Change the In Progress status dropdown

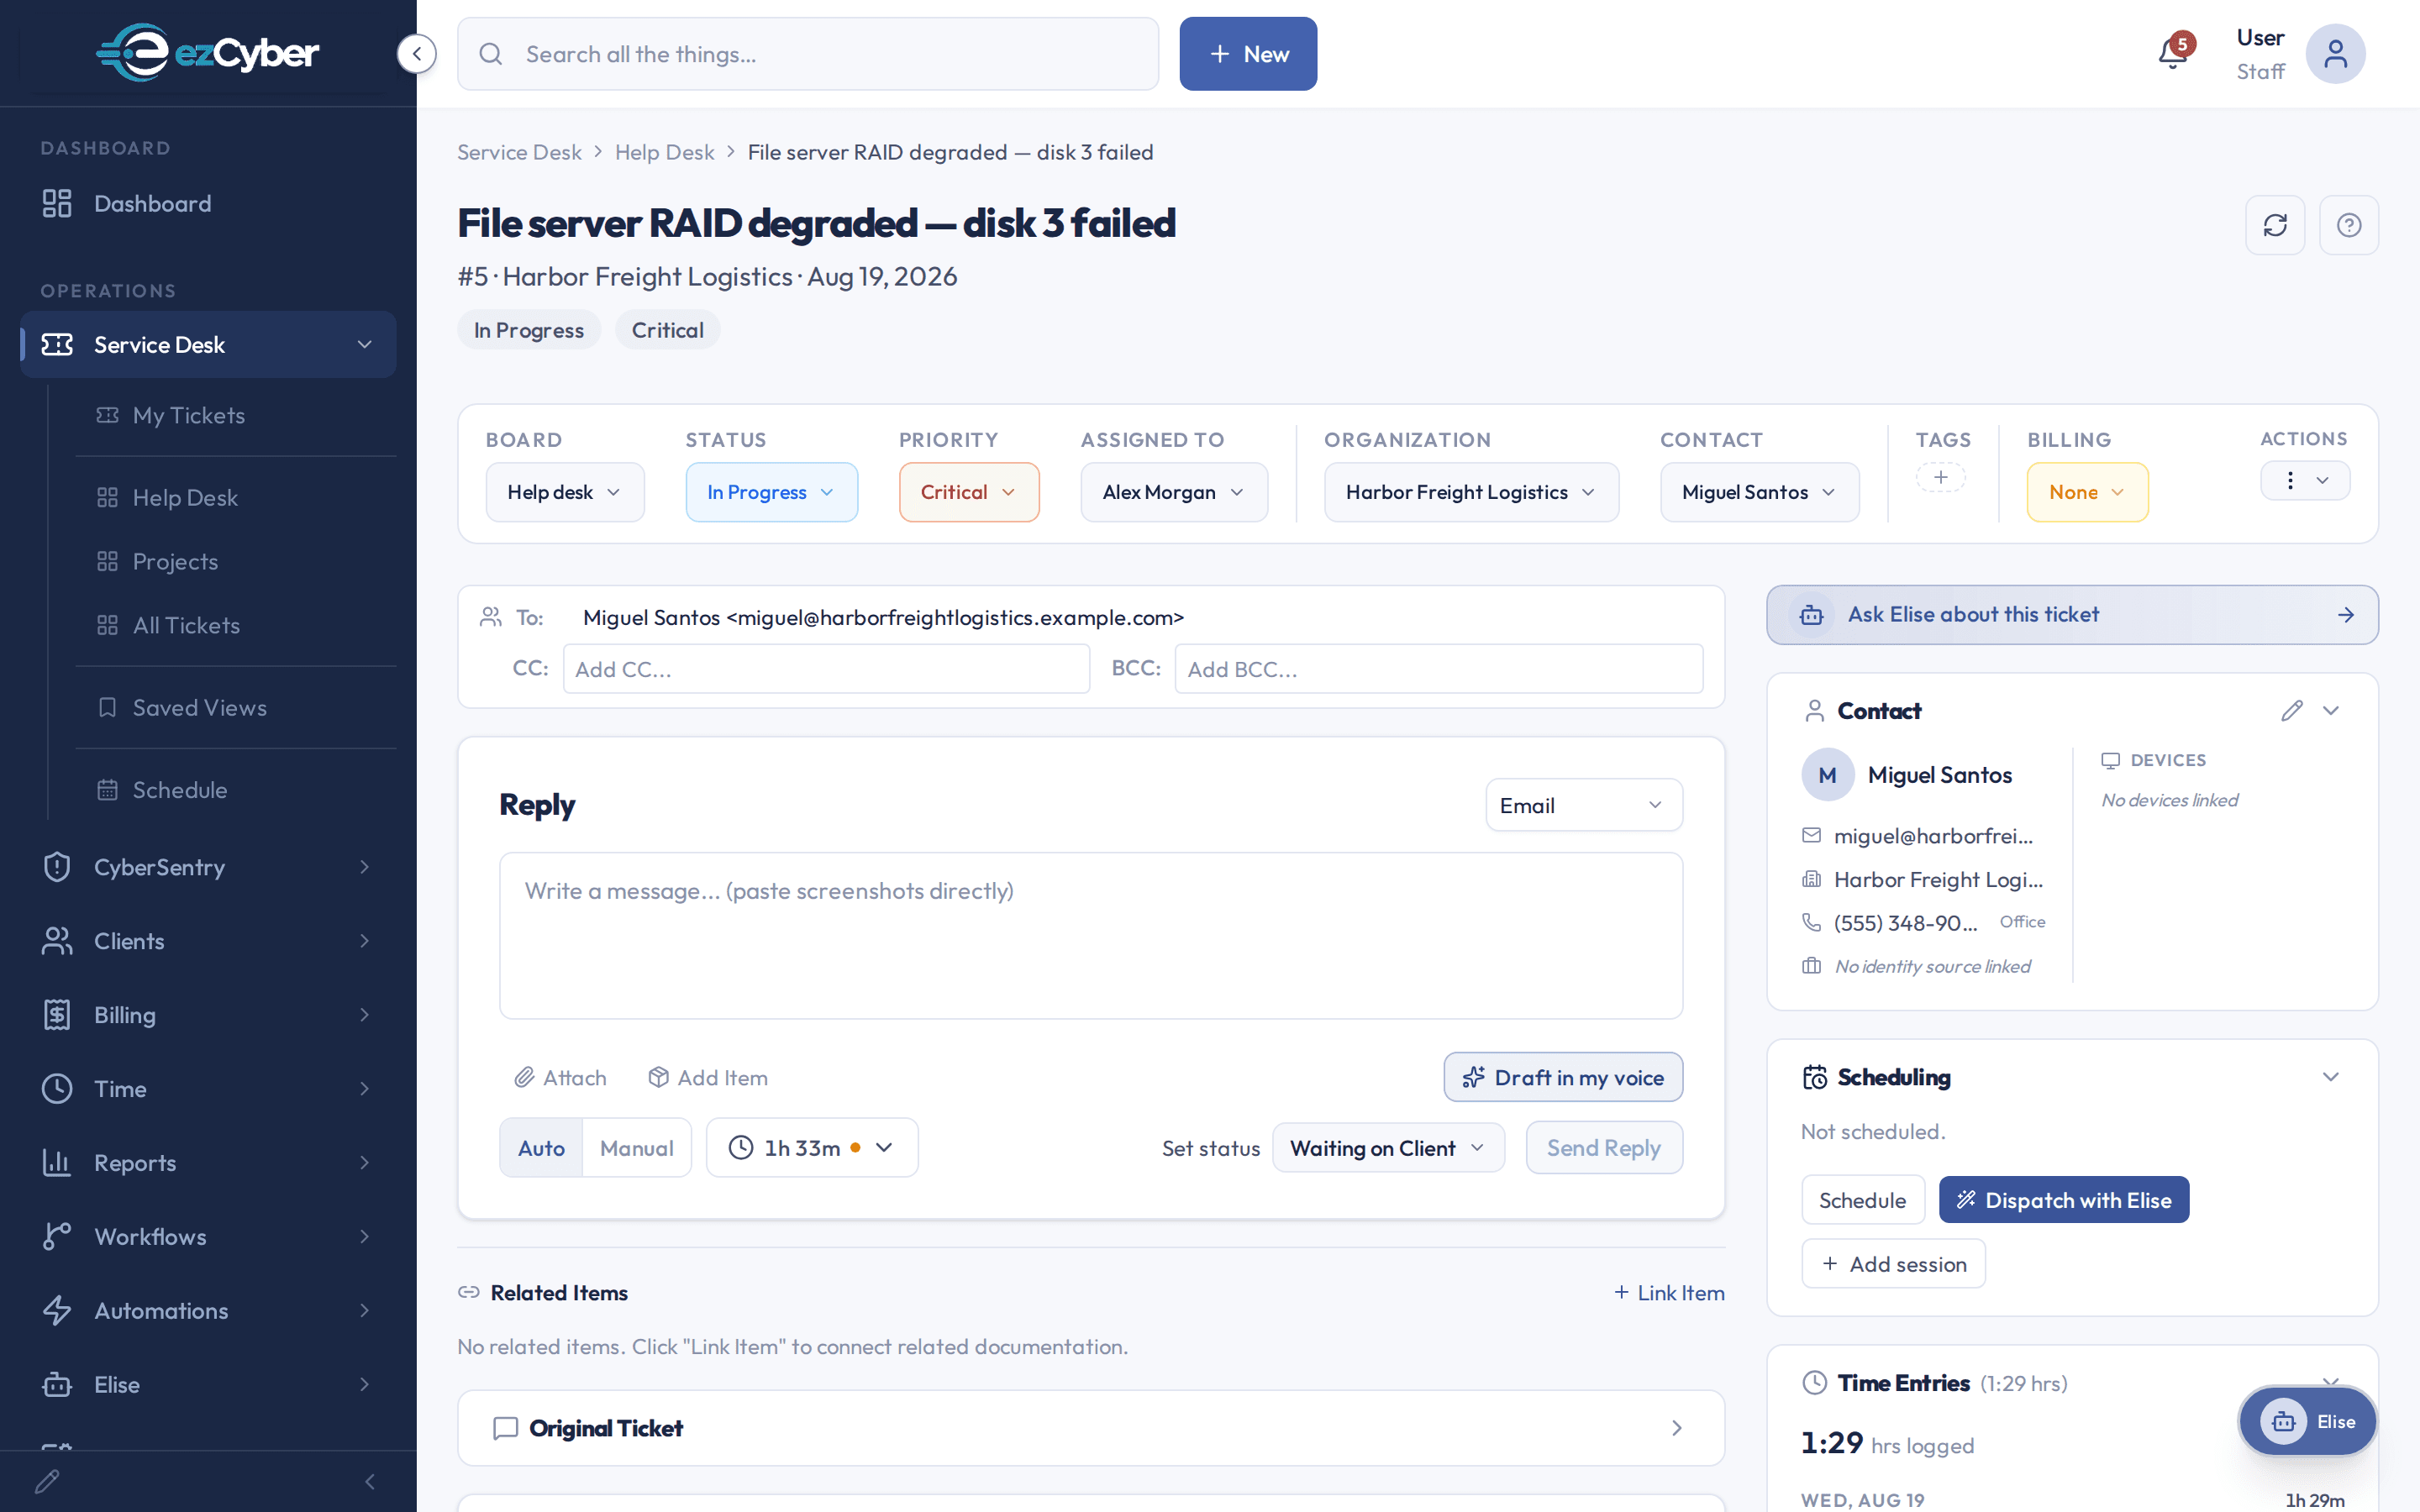coord(771,492)
